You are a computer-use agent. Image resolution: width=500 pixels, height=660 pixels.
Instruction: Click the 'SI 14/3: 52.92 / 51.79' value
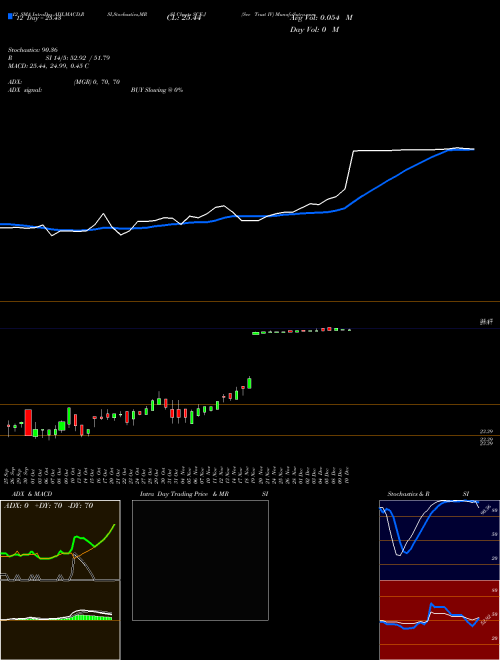(78, 58)
